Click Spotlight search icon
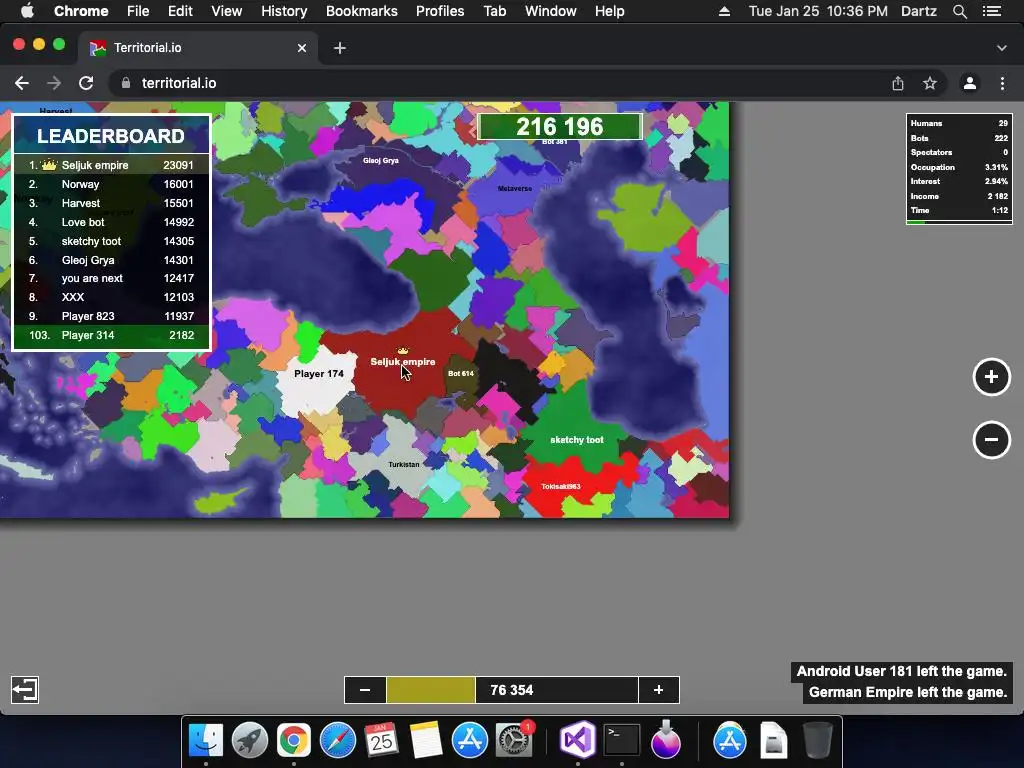The width and height of the screenshot is (1024, 768). (959, 11)
